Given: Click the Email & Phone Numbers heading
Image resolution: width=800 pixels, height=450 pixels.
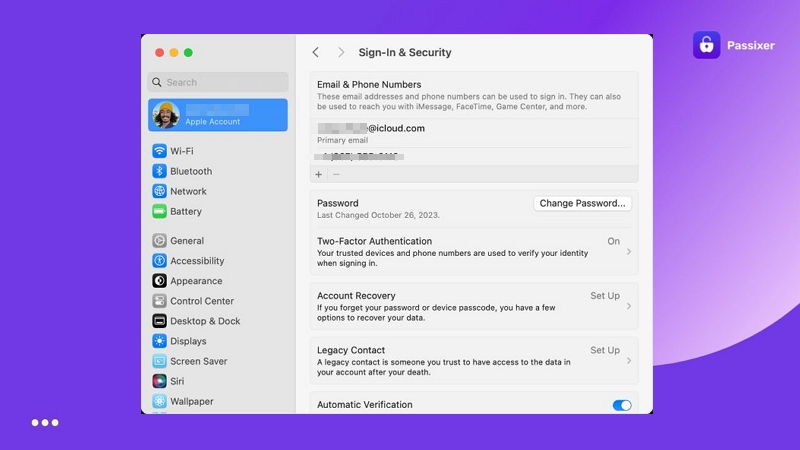Looking at the screenshot, I should point(369,85).
